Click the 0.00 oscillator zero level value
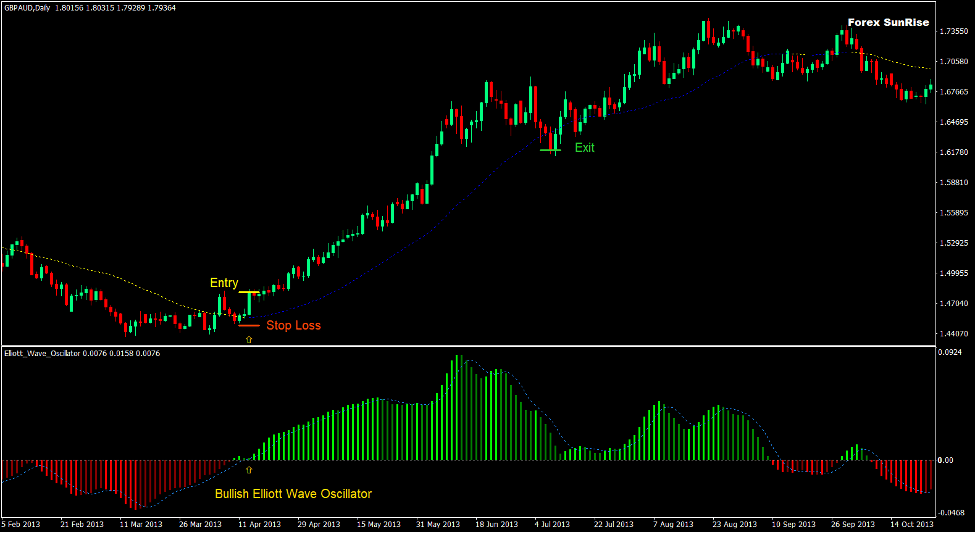This screenshot has width=977, height=533. (946, 461)
